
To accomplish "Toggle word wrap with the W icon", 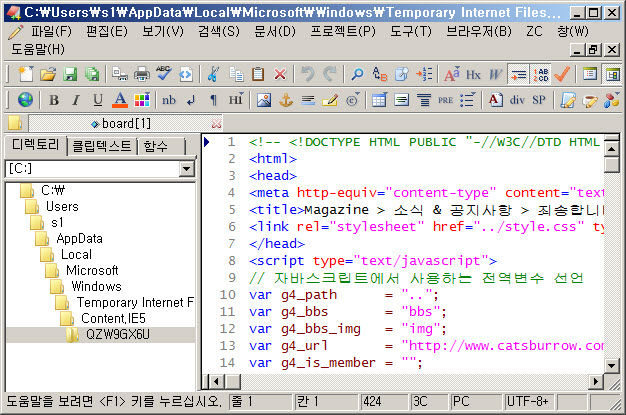I will 495,74.
